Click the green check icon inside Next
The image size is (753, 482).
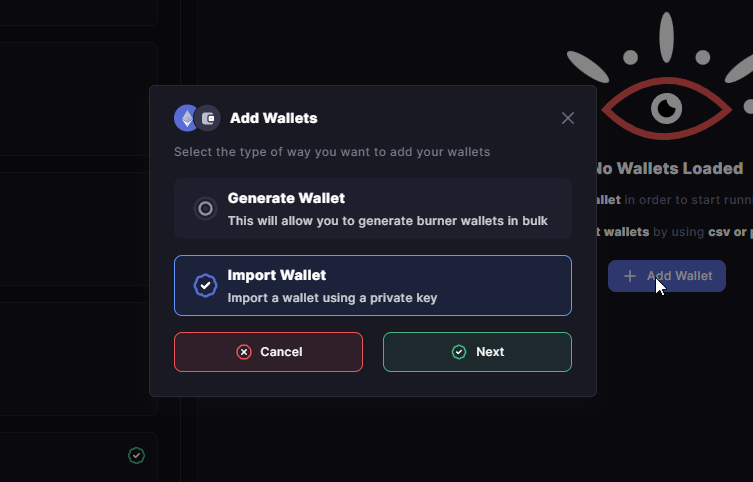tap(459, 352)
